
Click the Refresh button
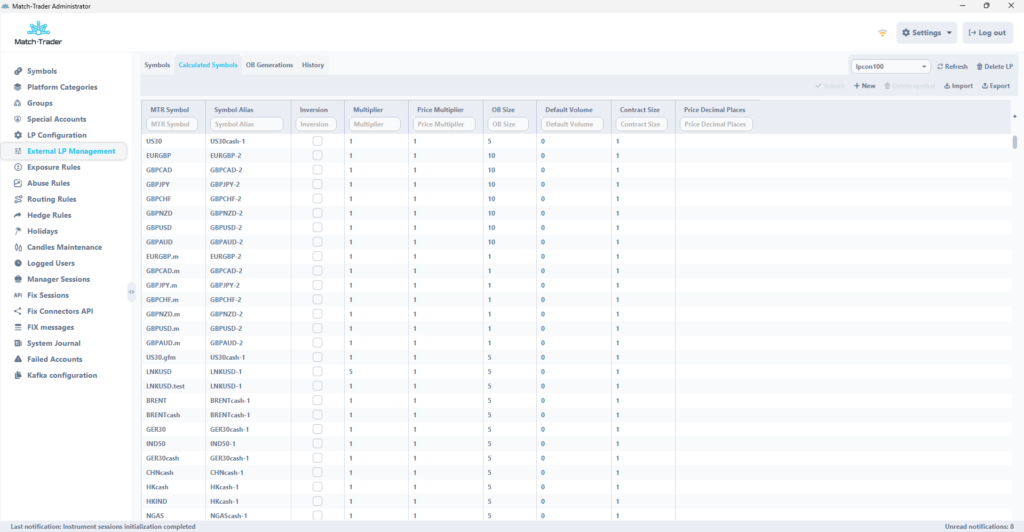click(952, 66)
